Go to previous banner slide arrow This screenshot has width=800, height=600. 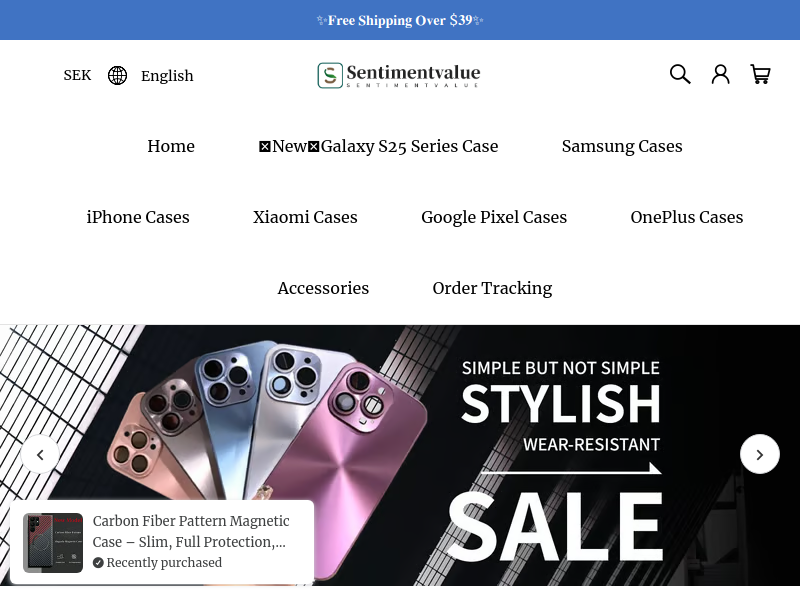(40, 454)
